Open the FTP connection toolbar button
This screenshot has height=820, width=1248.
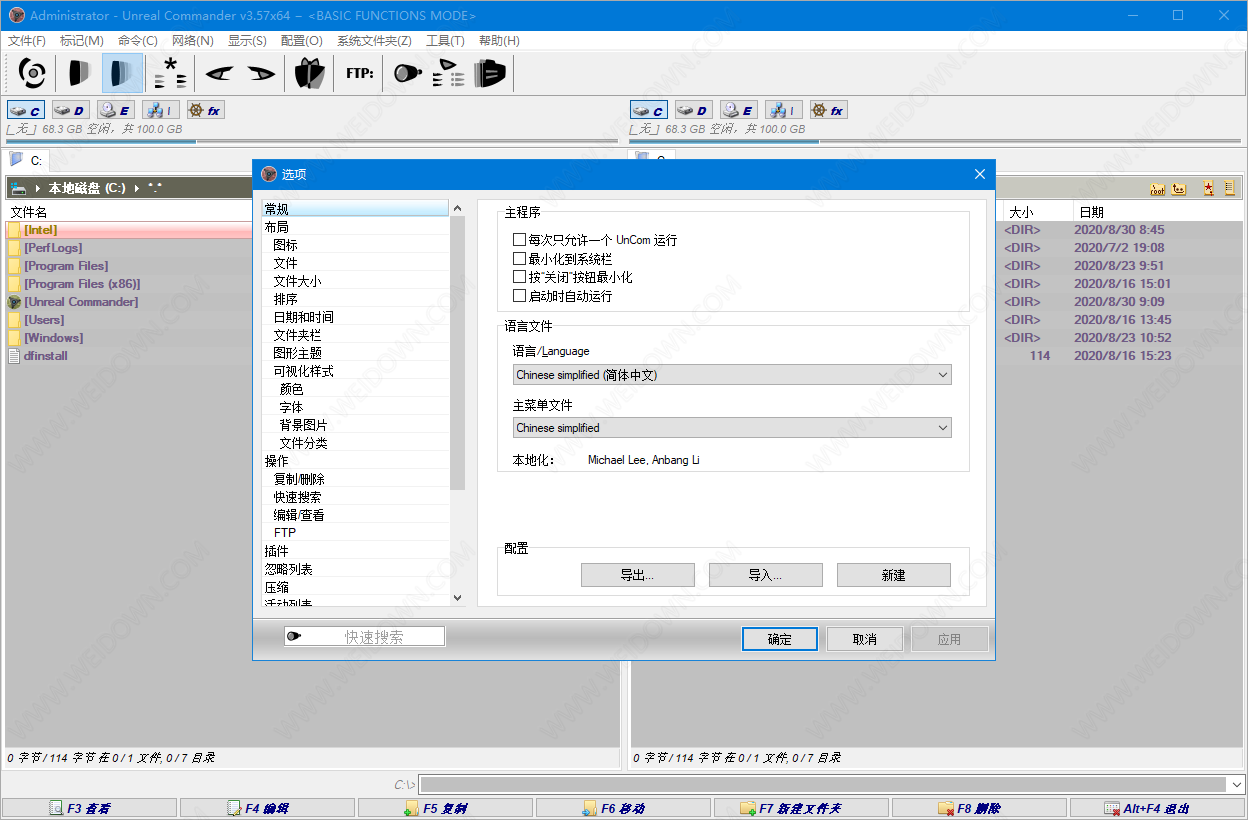360,73
